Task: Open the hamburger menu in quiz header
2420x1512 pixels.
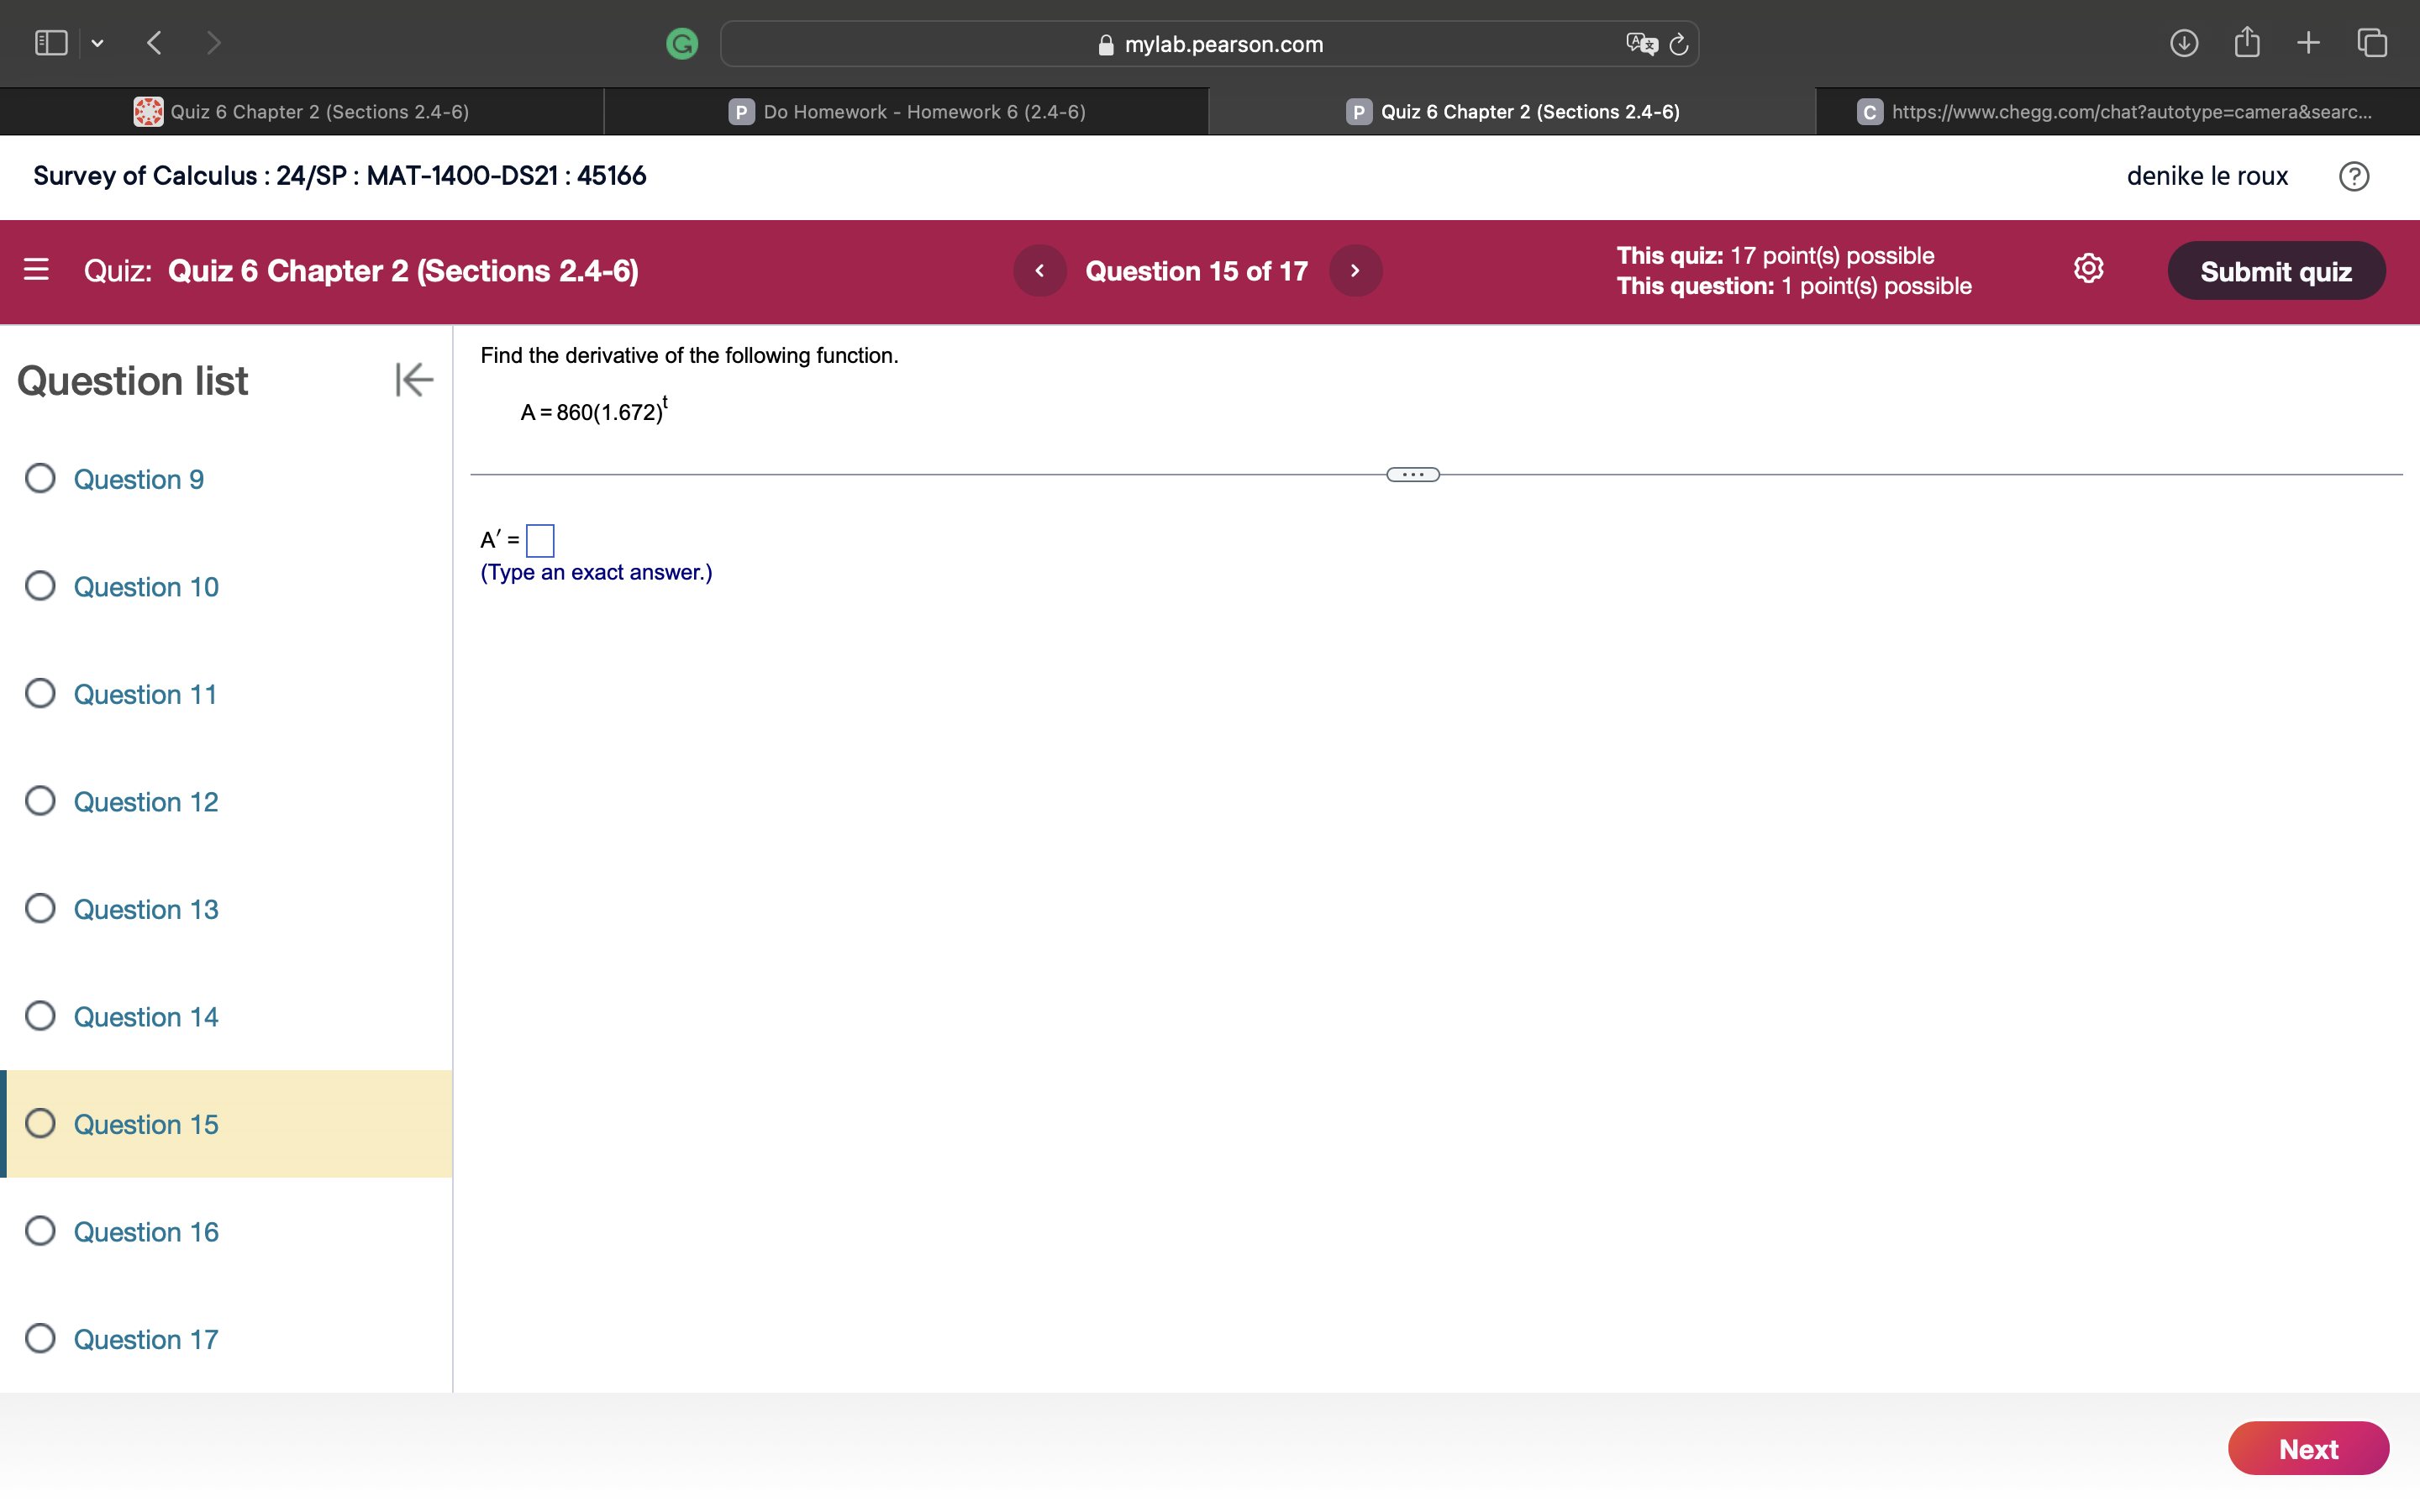Action: [x=36, y=270]
